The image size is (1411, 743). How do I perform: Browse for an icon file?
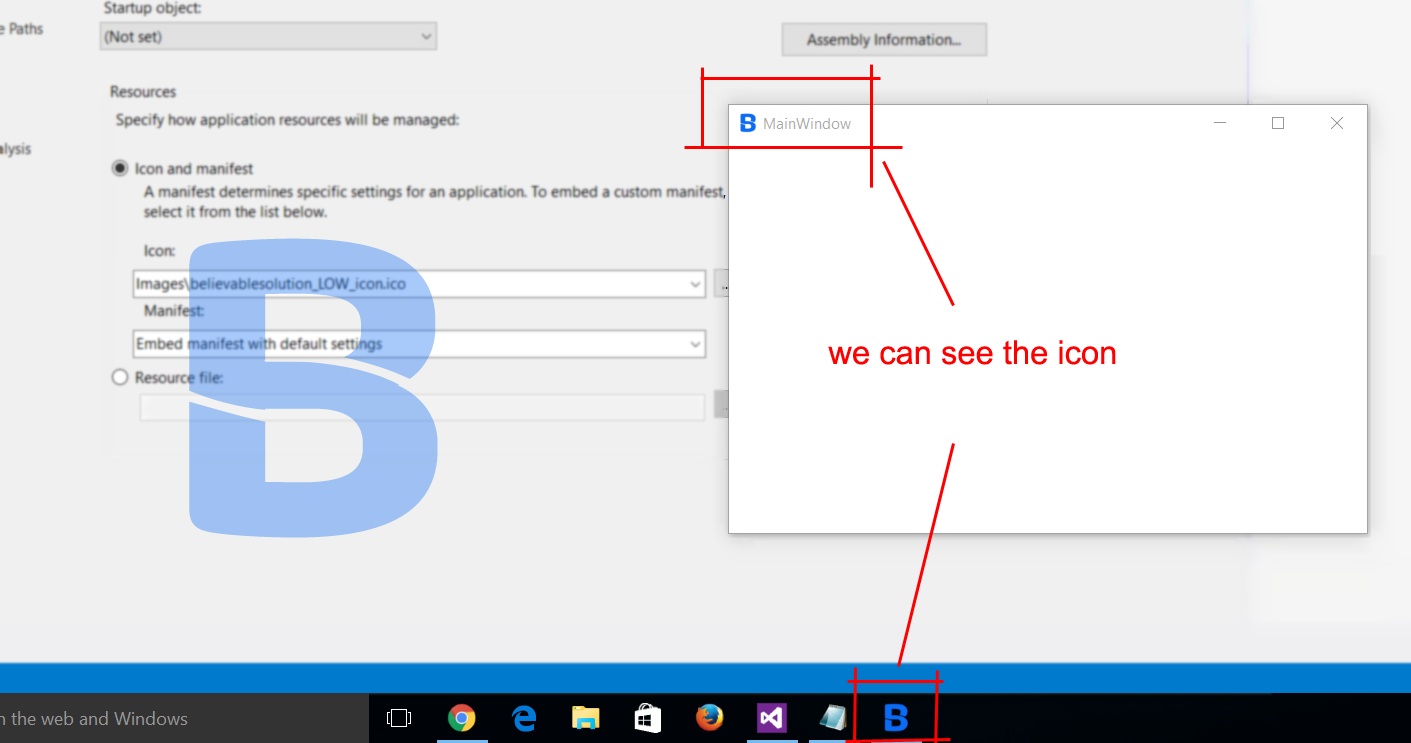pos(722,283)
